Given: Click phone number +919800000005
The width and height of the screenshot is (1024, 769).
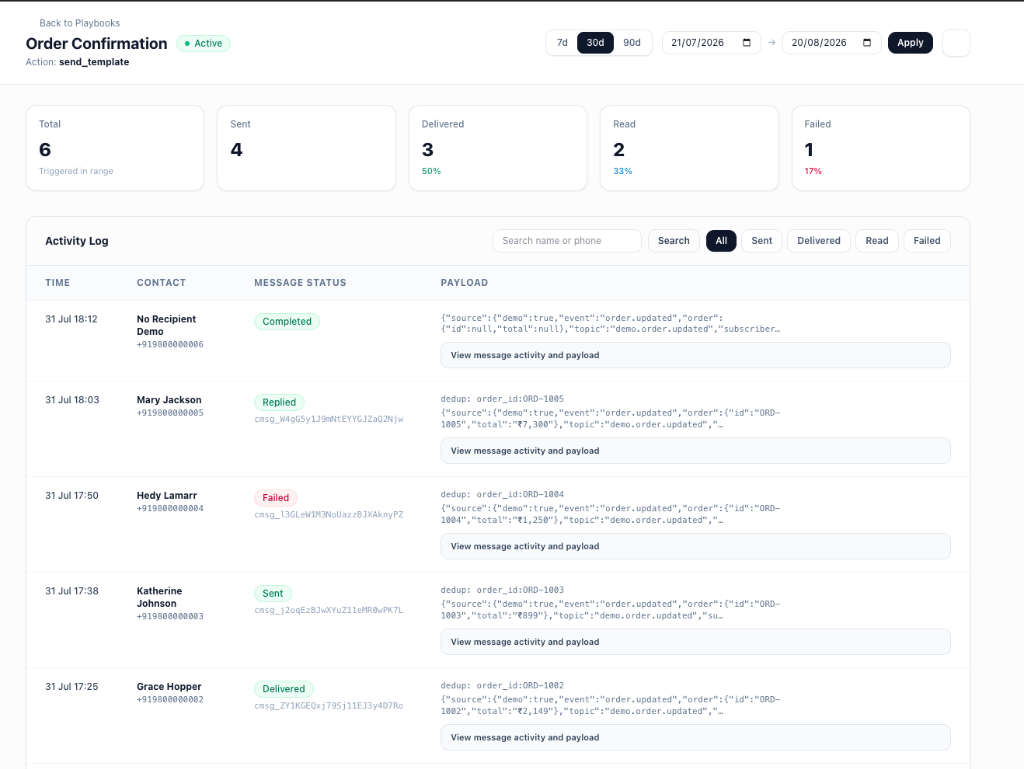Looking at the screenshot, I should (170, 413).
